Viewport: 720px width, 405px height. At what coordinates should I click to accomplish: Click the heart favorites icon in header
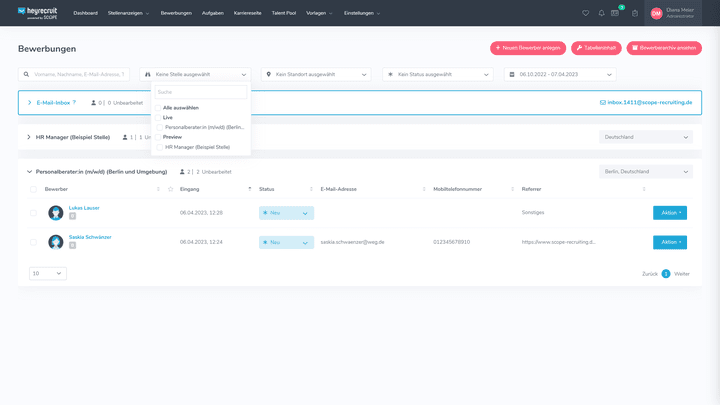[586, 13]
